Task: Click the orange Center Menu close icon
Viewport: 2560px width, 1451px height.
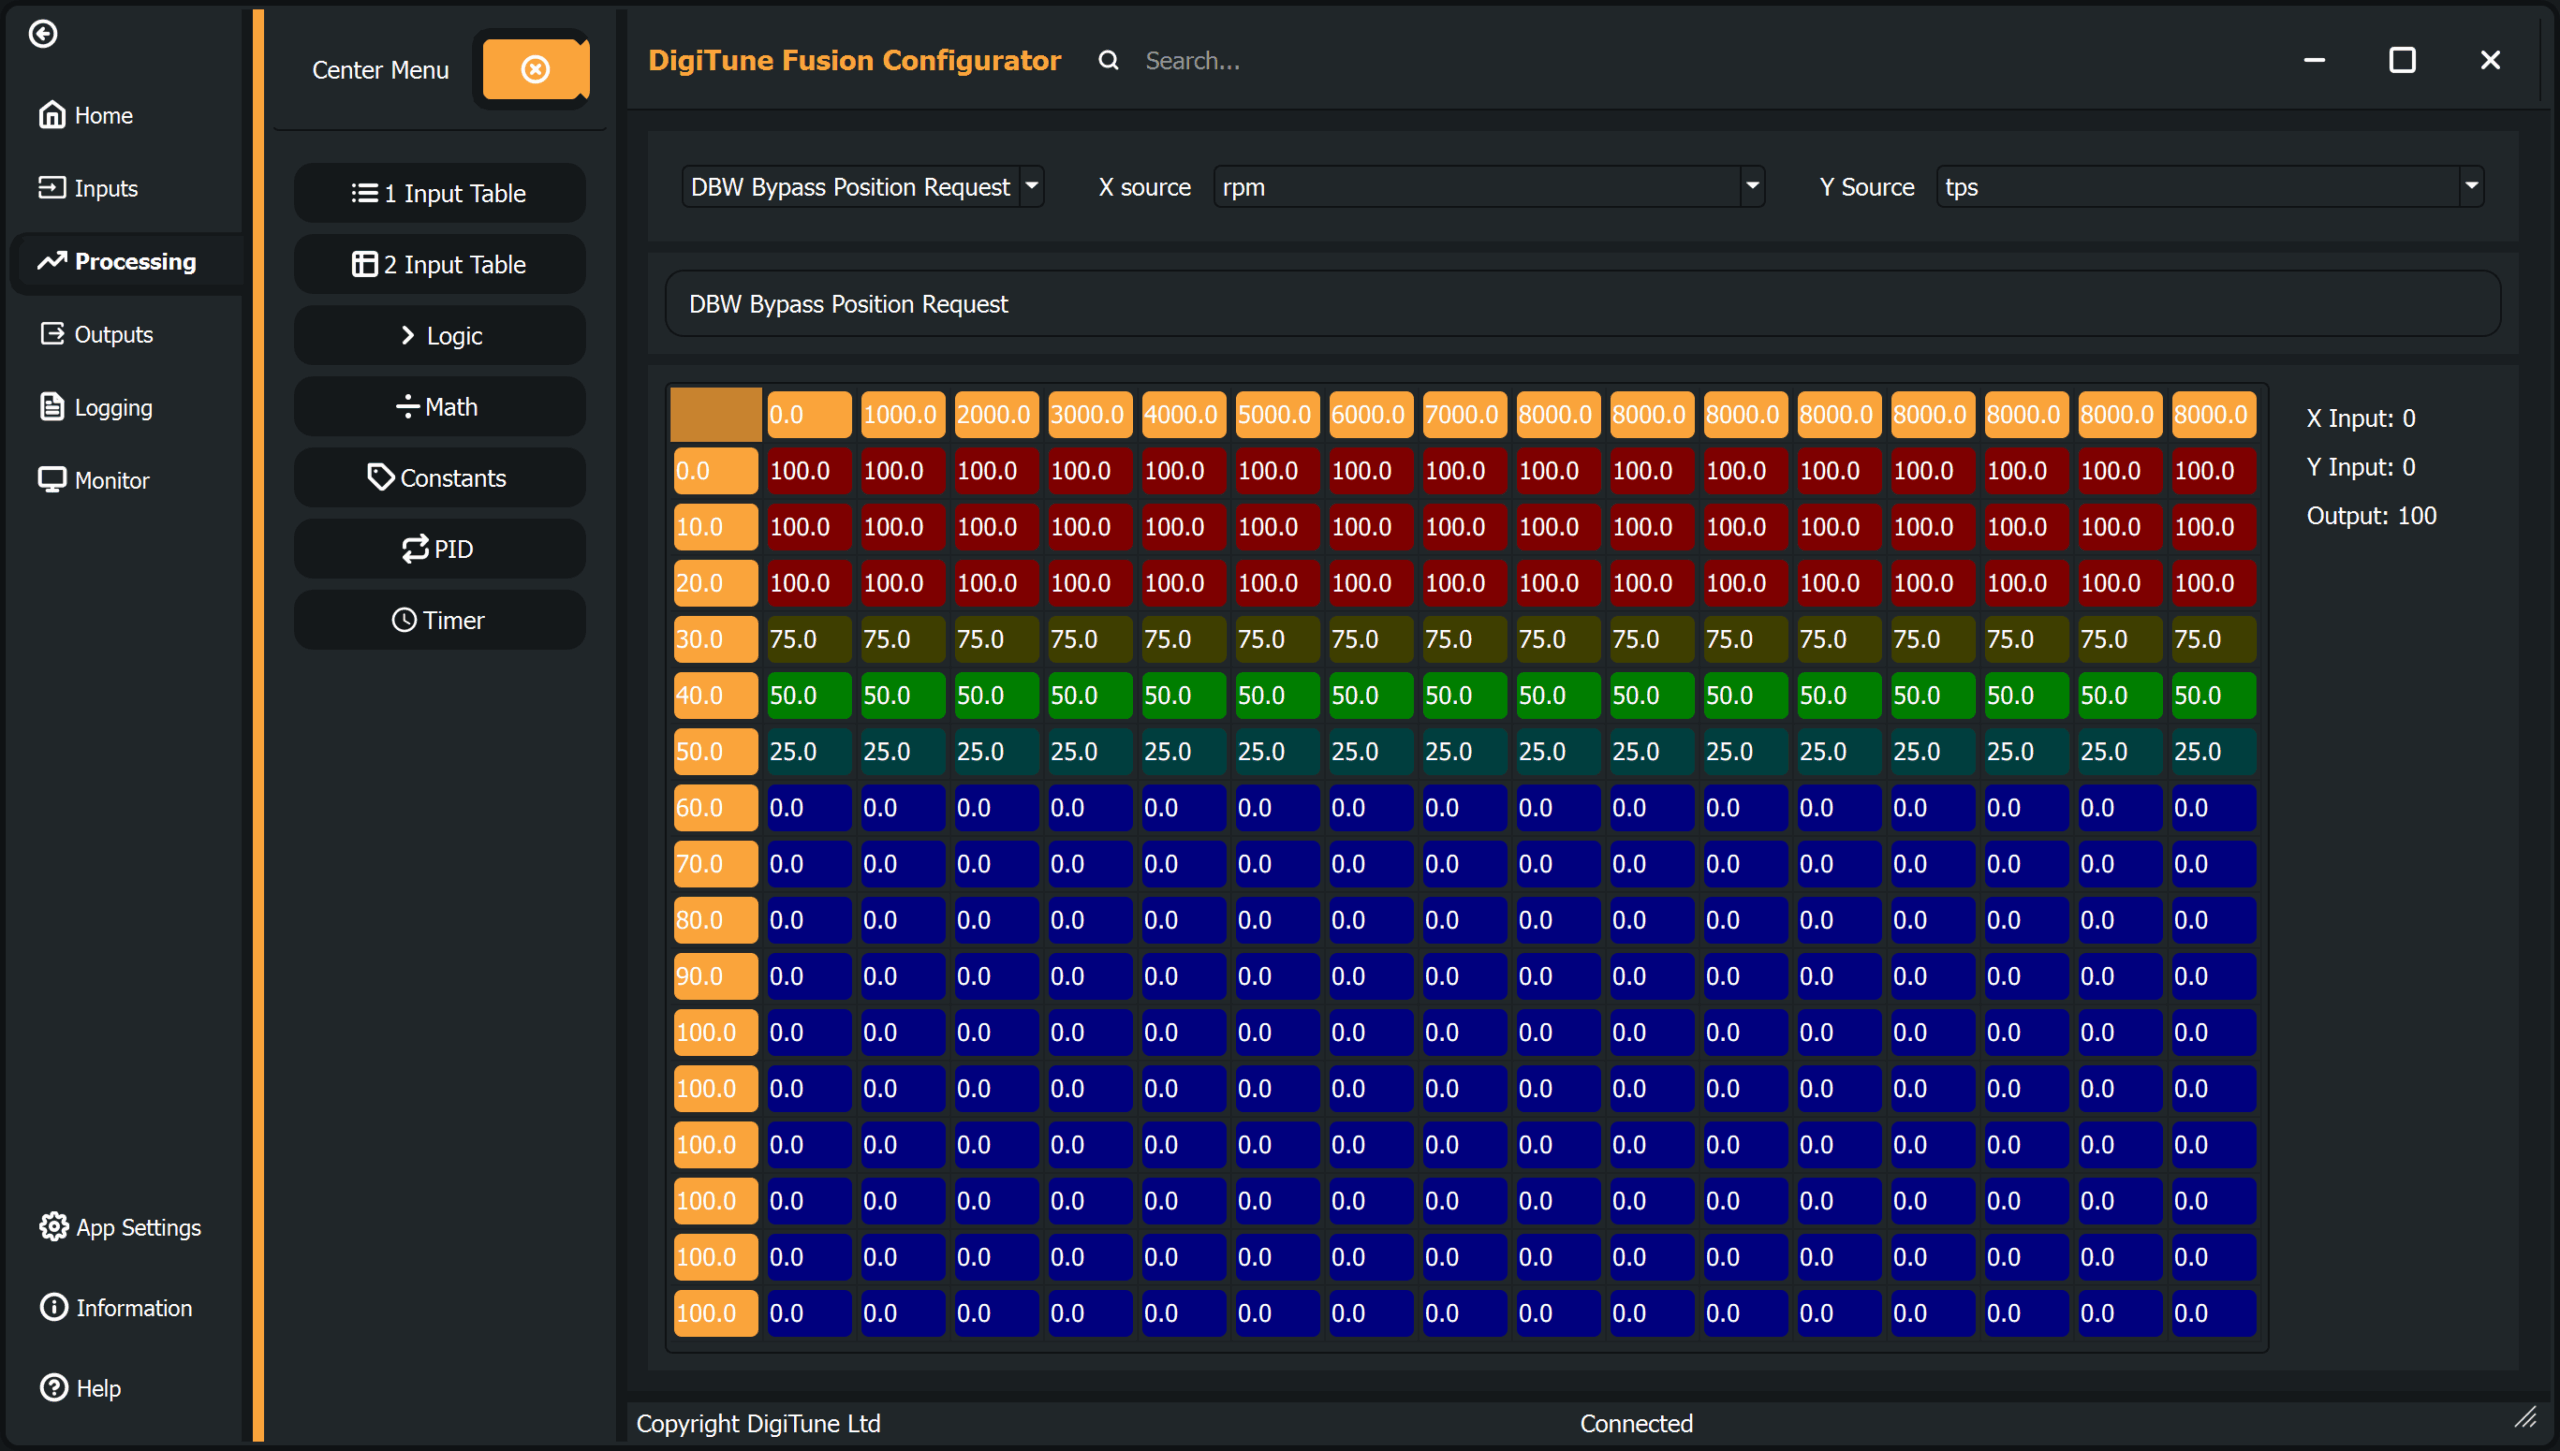Action: coord(535,69)
